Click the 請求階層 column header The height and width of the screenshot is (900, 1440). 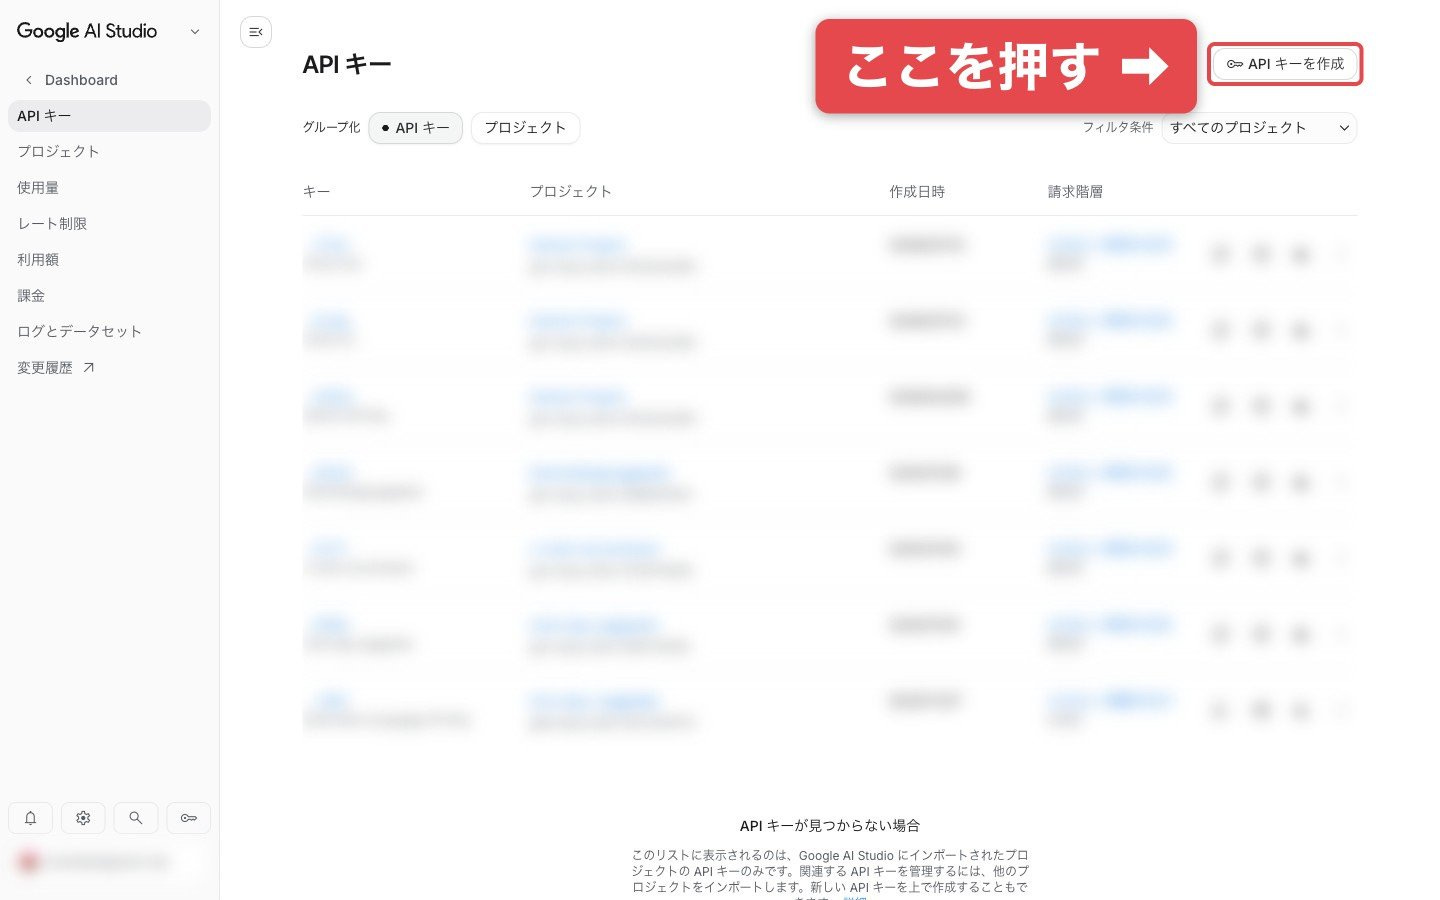click(x=1075, y=192)
